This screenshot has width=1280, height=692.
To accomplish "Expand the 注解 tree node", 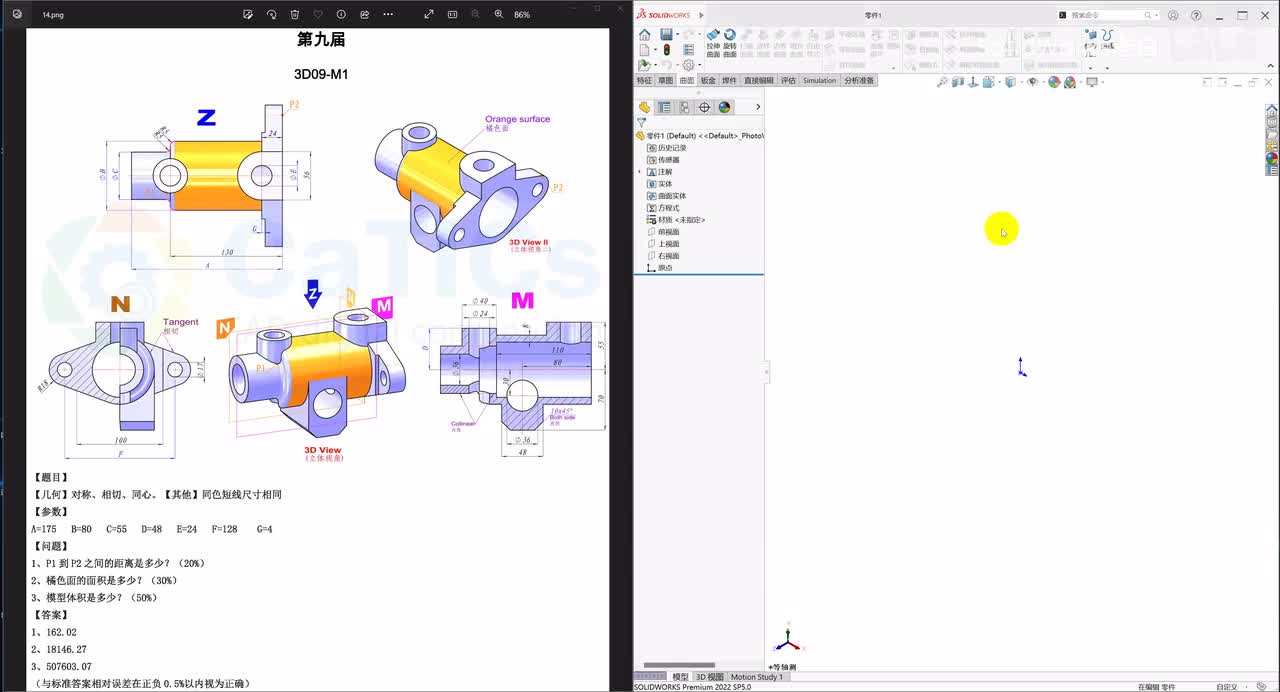I will pyautogui.click(x=640, y=172).
